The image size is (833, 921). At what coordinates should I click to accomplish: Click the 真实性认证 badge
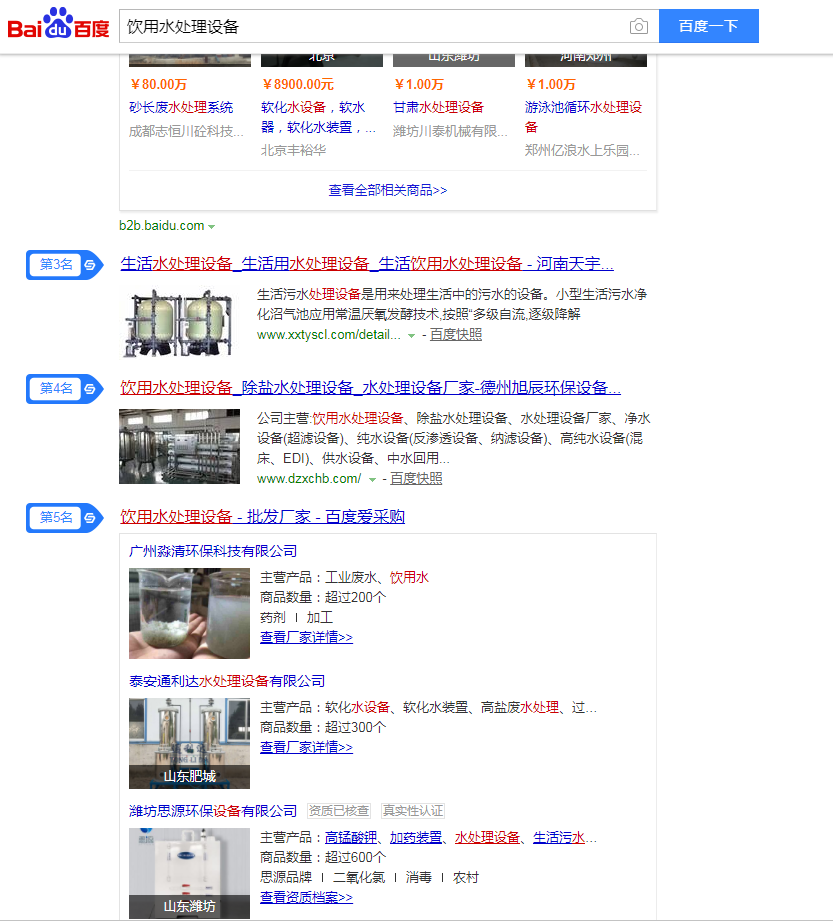point(413,811)
